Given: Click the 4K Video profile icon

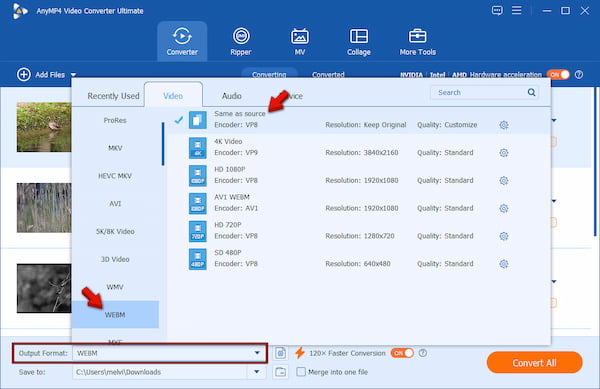Looking at the screenshot, I should coord(197,148).
